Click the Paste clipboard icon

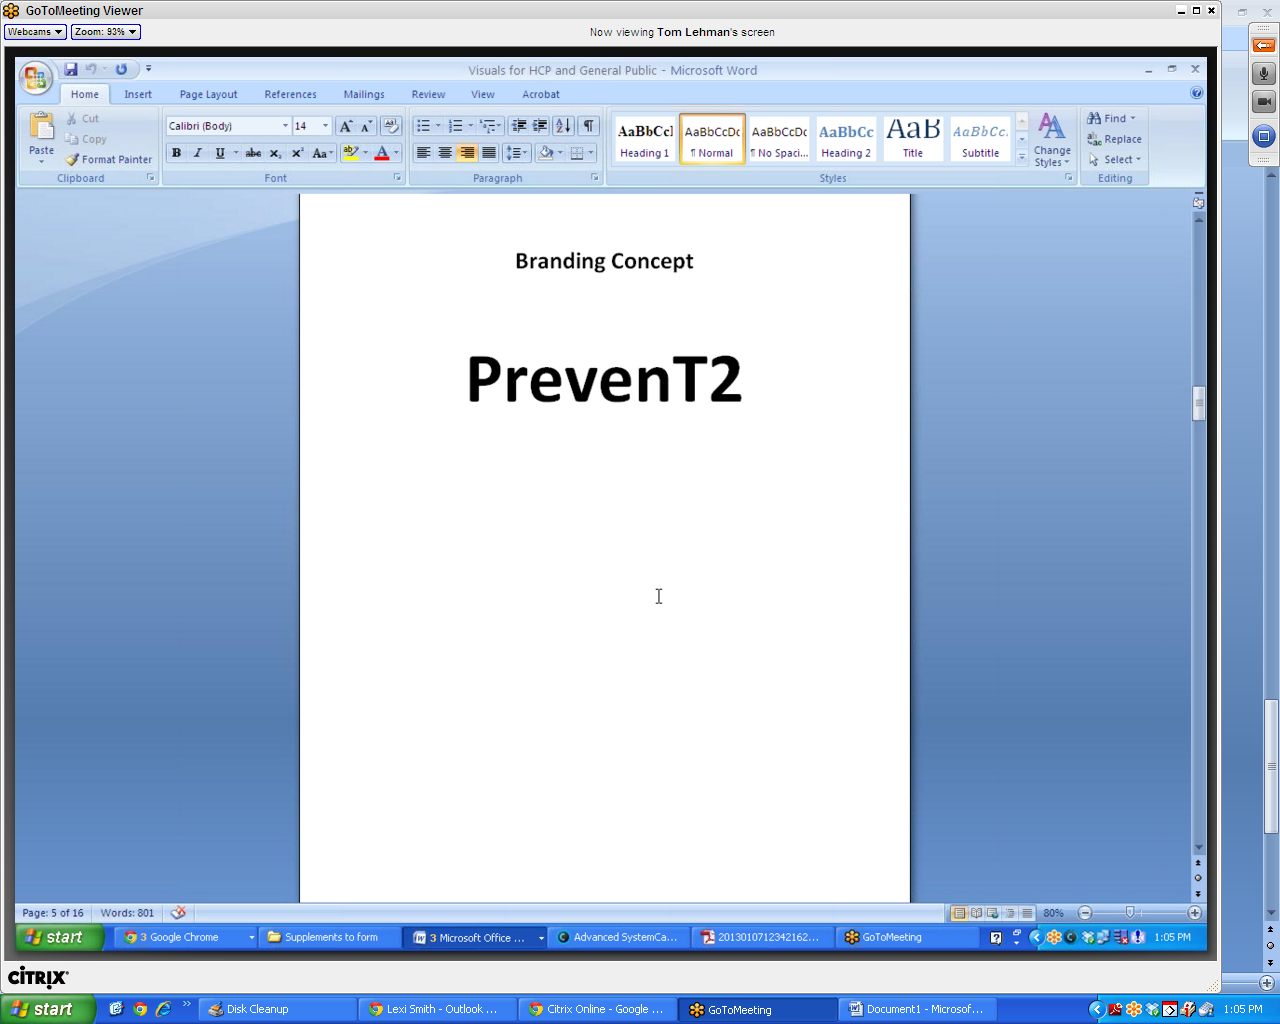pos(41,127)
